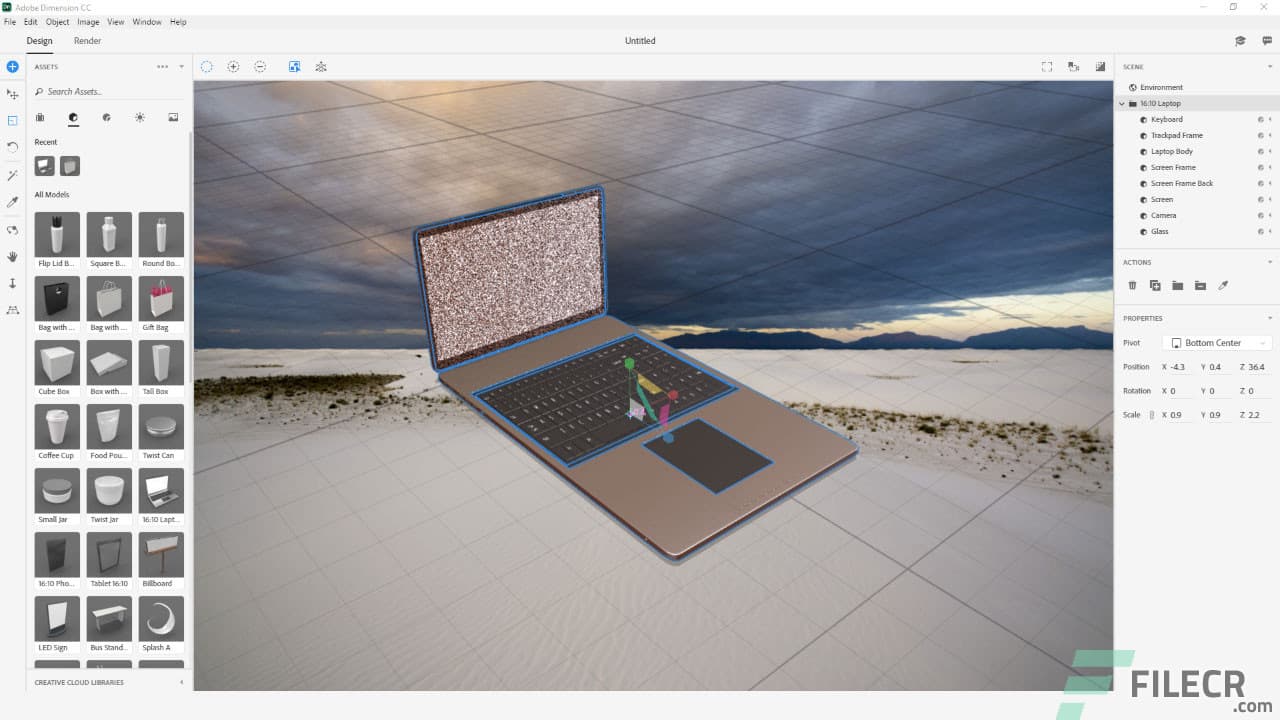
Task: Pick the Eyedropper sampling tool
Action: click(x=12, y=202)
